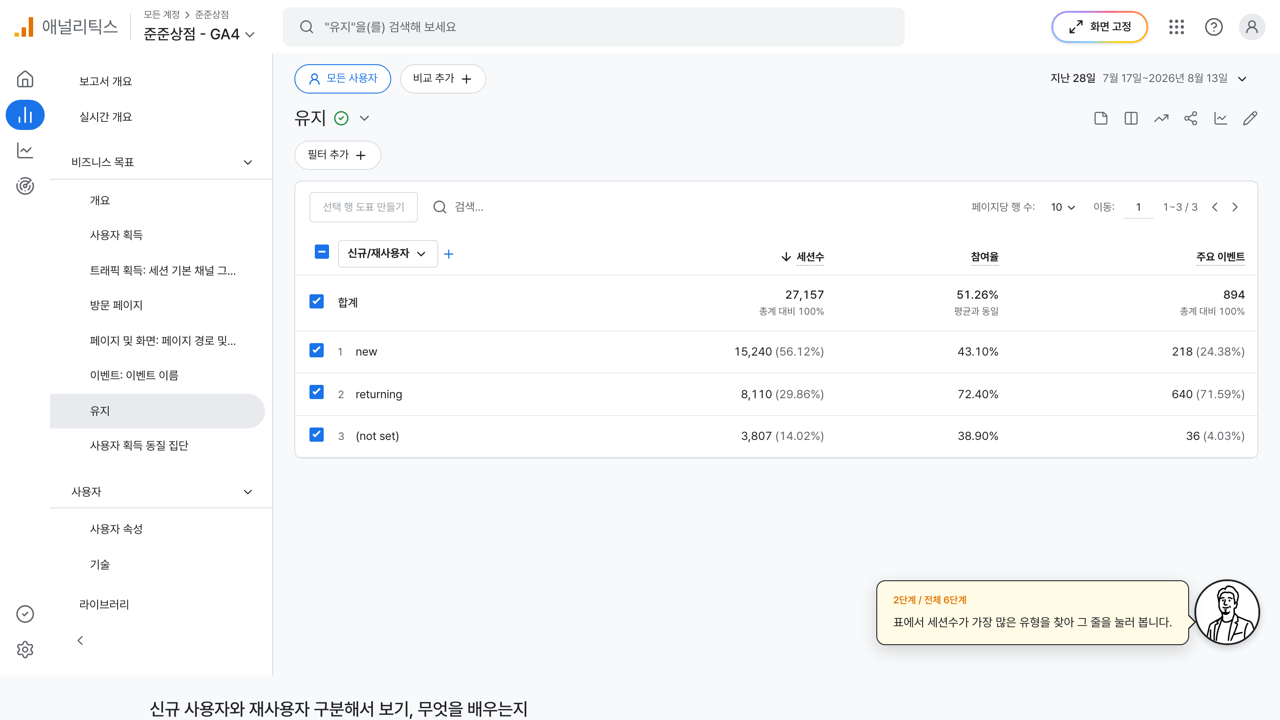Open the dropdown arrow beside 유지 title
The width and height of the screenshot is (1280, 720).
(365, 118)
